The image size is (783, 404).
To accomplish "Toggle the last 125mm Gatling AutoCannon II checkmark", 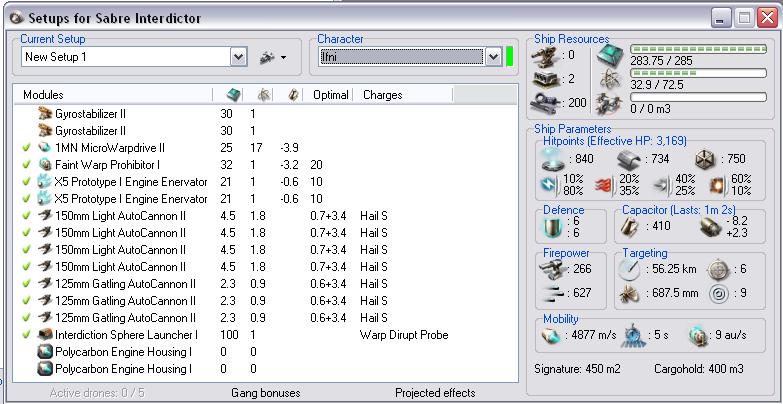I will 27,318.
